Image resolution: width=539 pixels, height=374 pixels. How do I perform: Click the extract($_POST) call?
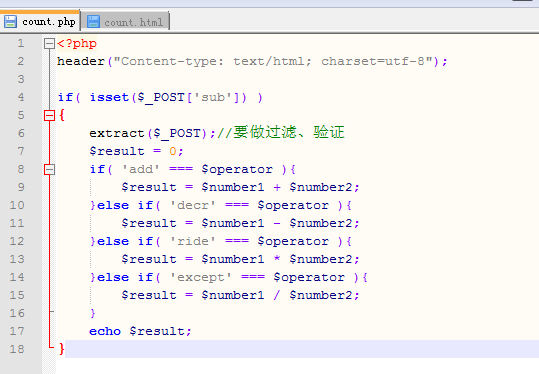(x=148, y=133)
